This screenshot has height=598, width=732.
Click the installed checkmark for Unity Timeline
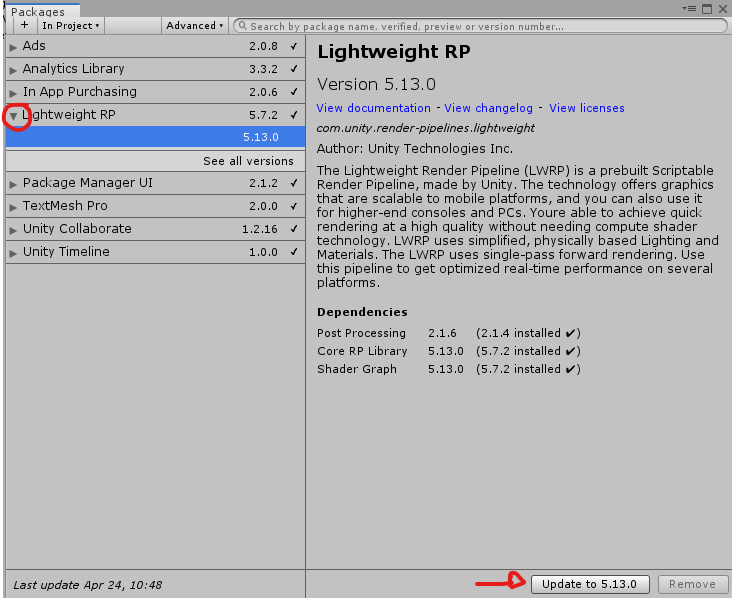click(x=294, y=252)
